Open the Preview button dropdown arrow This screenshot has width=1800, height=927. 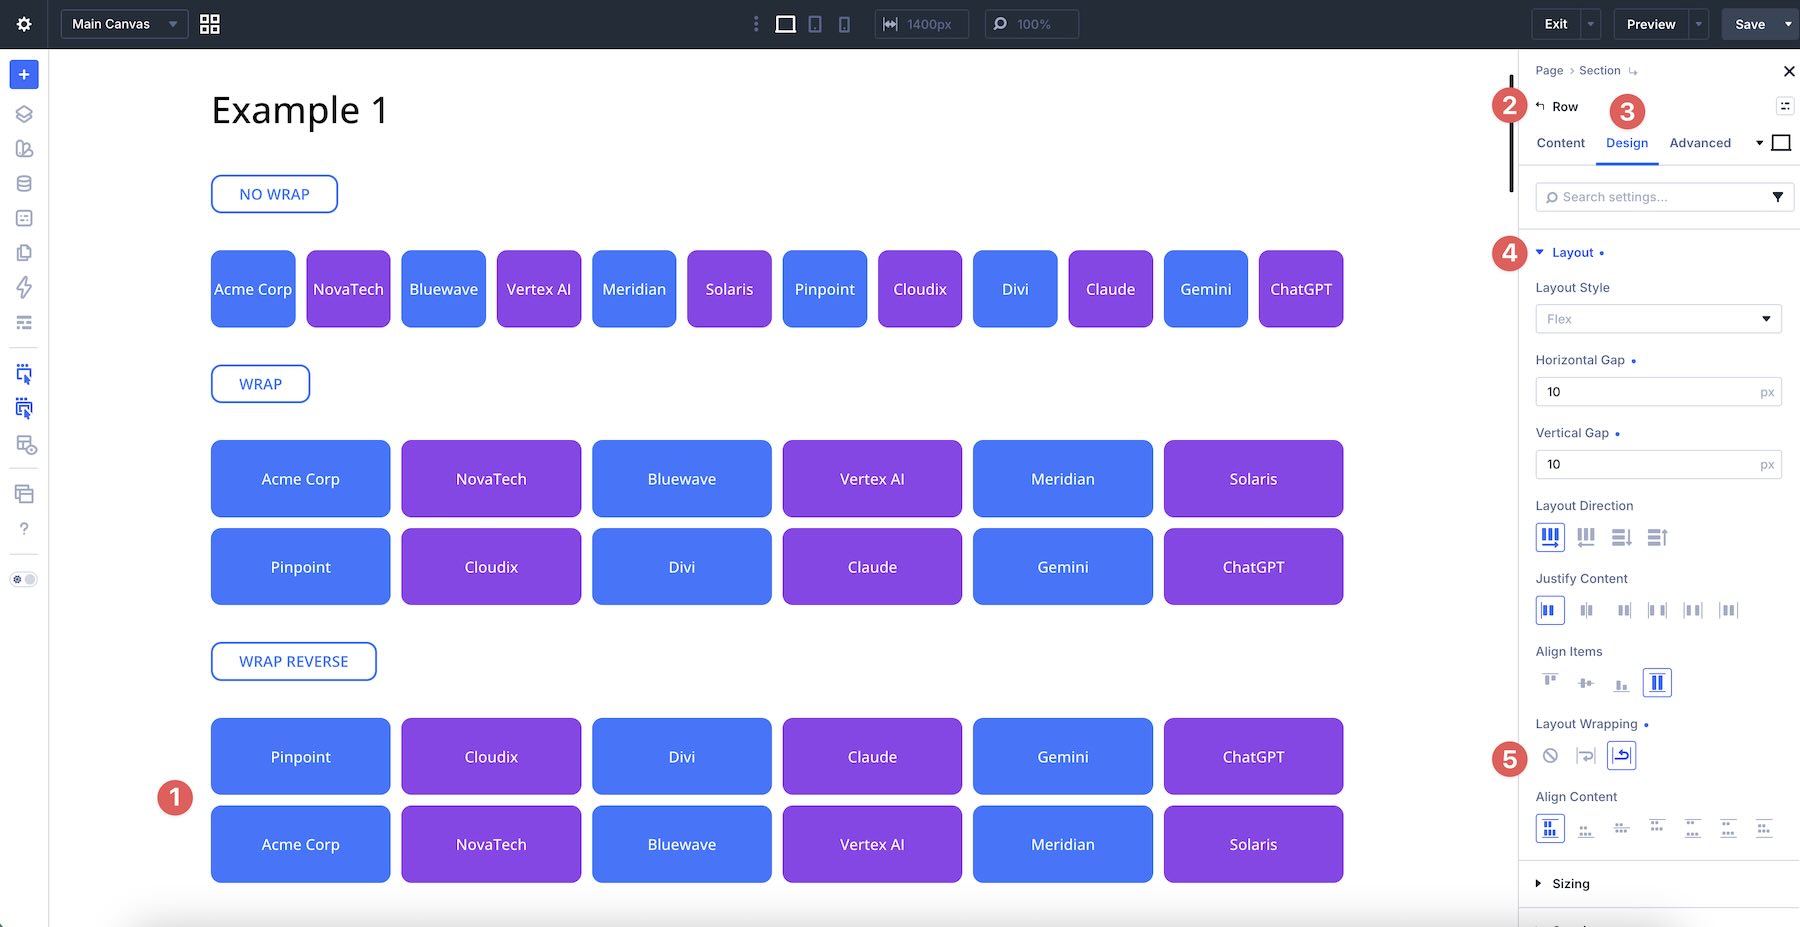point(1698,24)
